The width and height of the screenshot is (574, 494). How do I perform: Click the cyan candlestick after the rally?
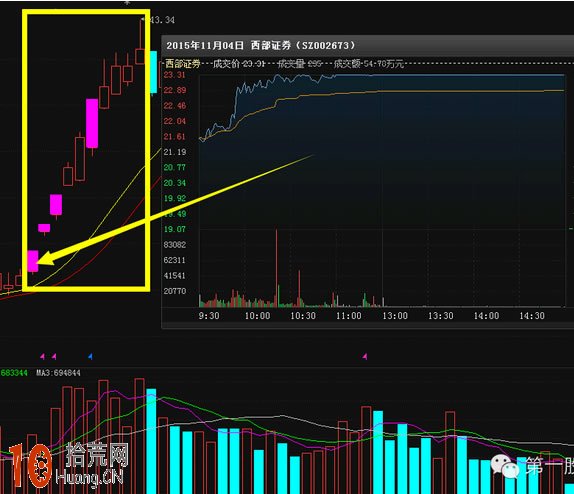(x=154, y=73)
